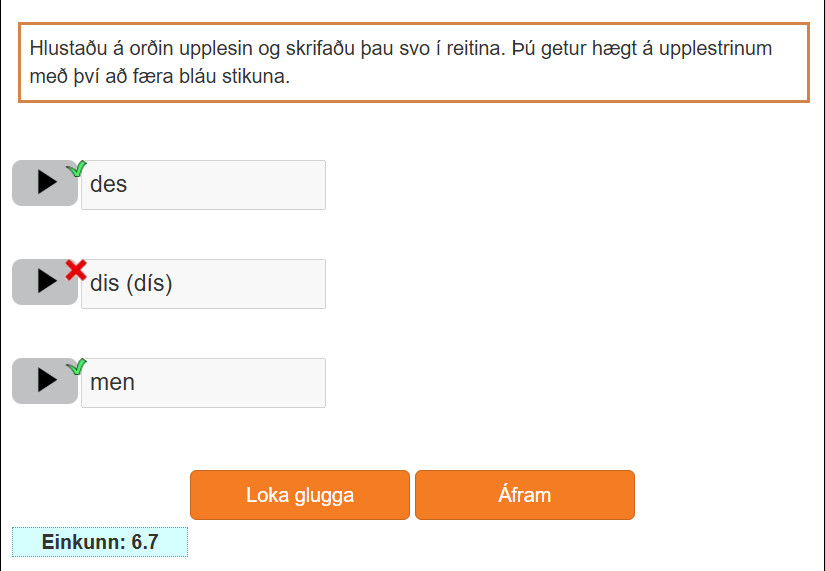
Task: Click the instruction line starting "Hlustaðu á orðin"
Action: pos(400,49)
